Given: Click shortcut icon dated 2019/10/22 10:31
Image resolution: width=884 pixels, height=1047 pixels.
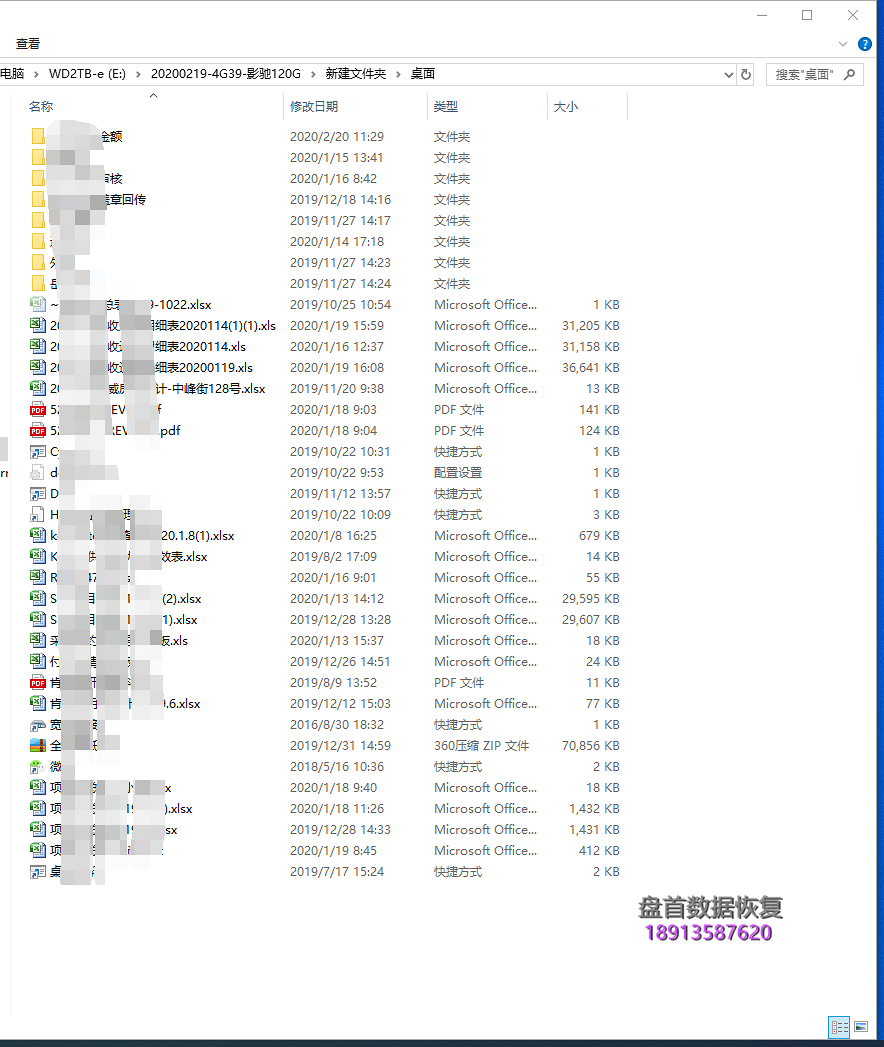Looking at the screenshot, I should click(38, 452).
